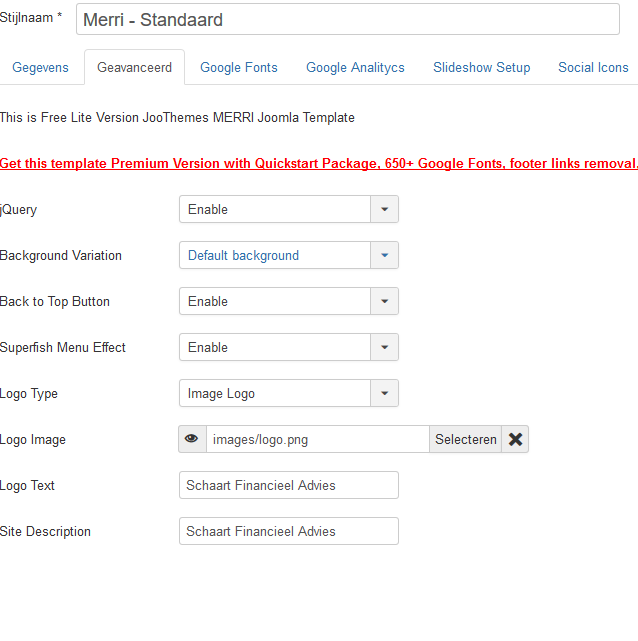This screenshot has height=641, width=638.
Task: Expand Back to Top Button dropdown
Action: pos(384,301)
